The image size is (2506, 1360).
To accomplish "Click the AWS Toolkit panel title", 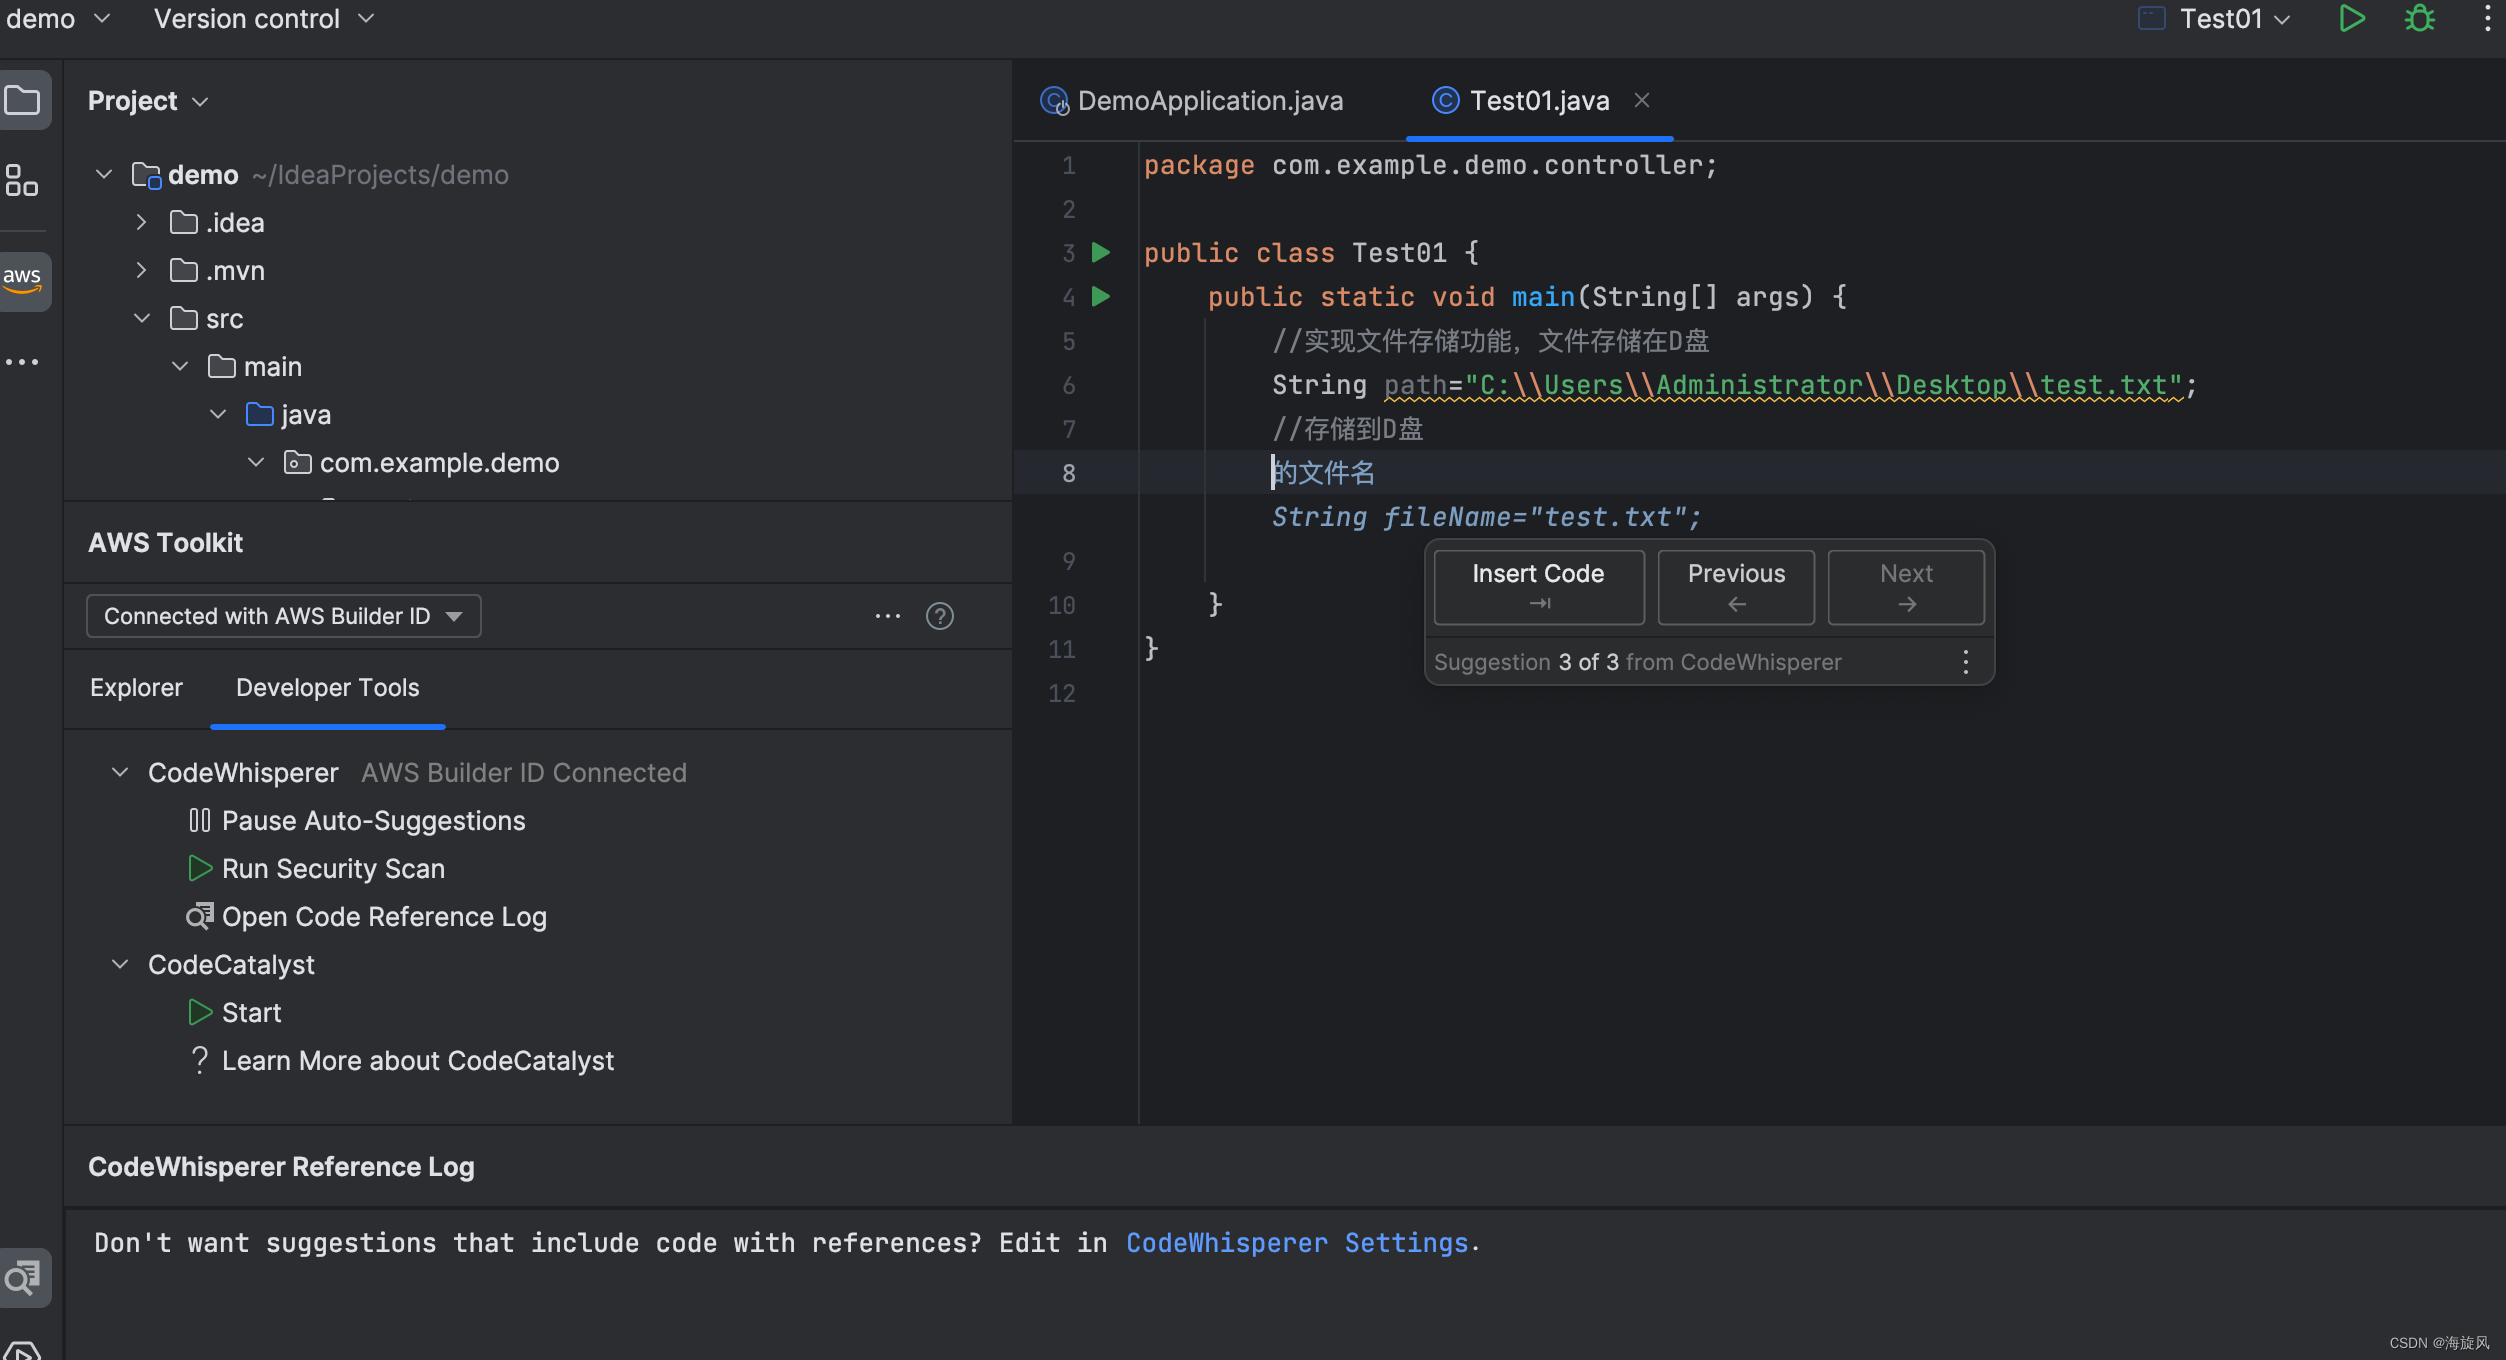I will click(x=165, y=543).
